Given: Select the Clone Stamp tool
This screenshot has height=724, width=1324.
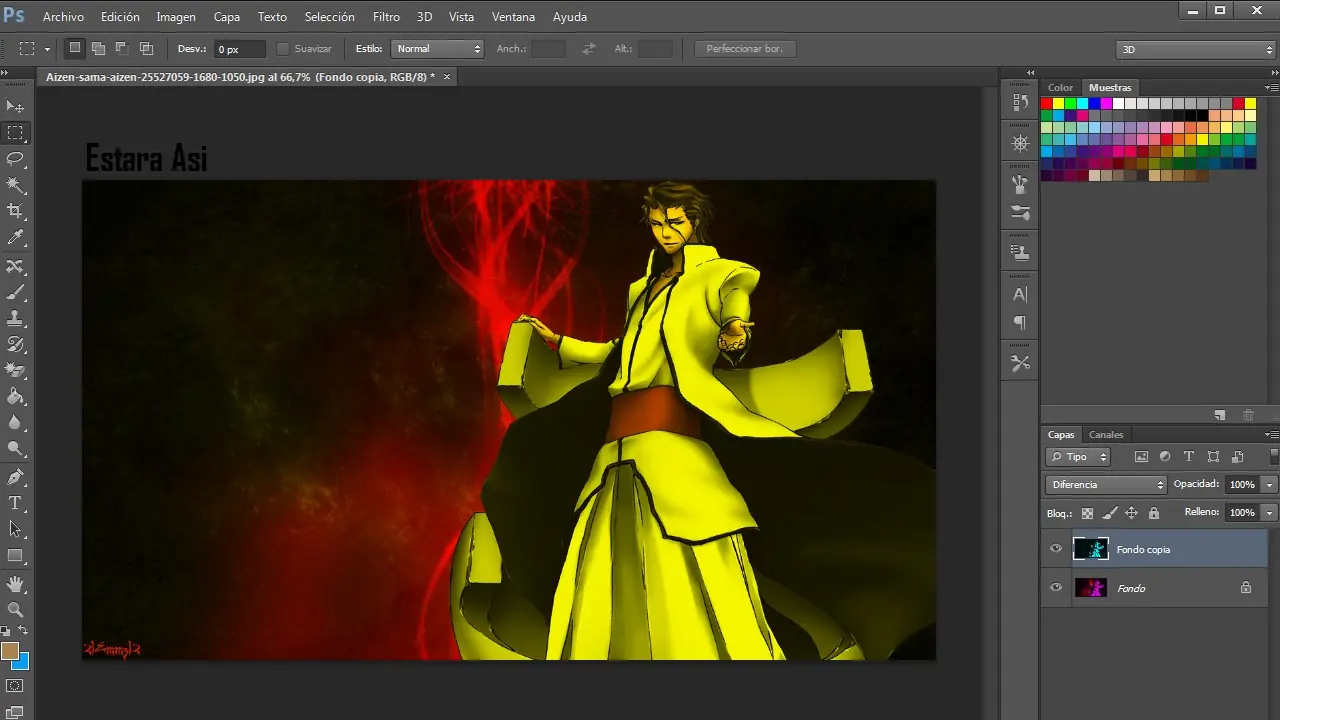Looking at the screenshot, I should [15, 319].
